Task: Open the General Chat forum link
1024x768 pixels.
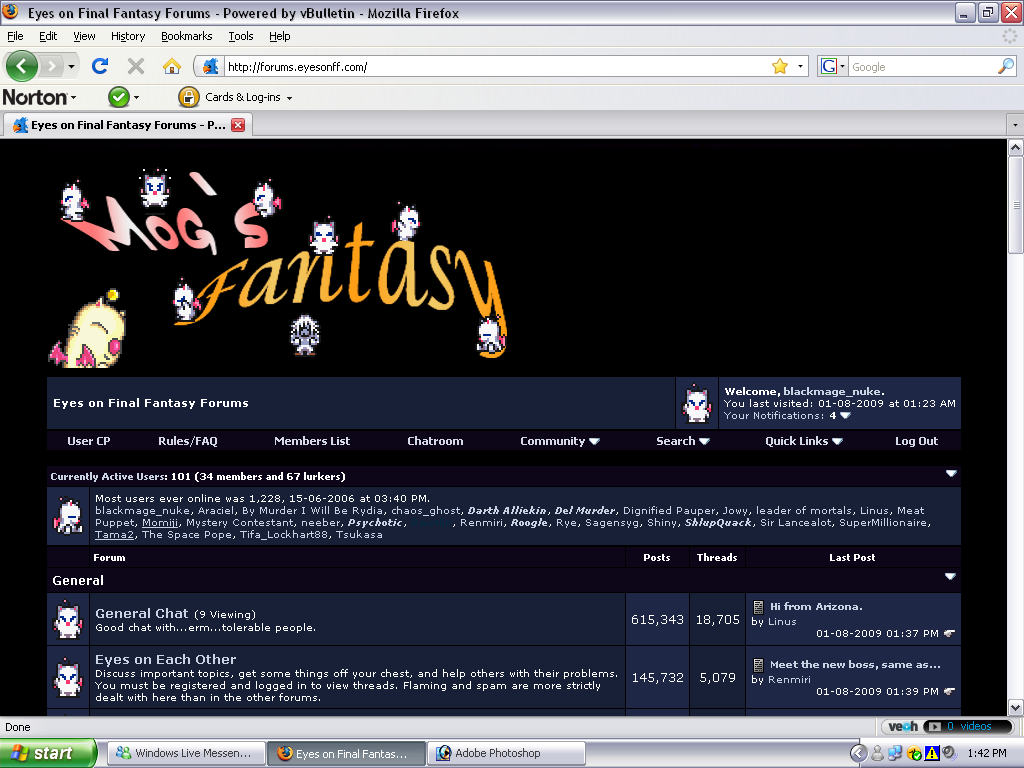Action: [x=142, y=613]
